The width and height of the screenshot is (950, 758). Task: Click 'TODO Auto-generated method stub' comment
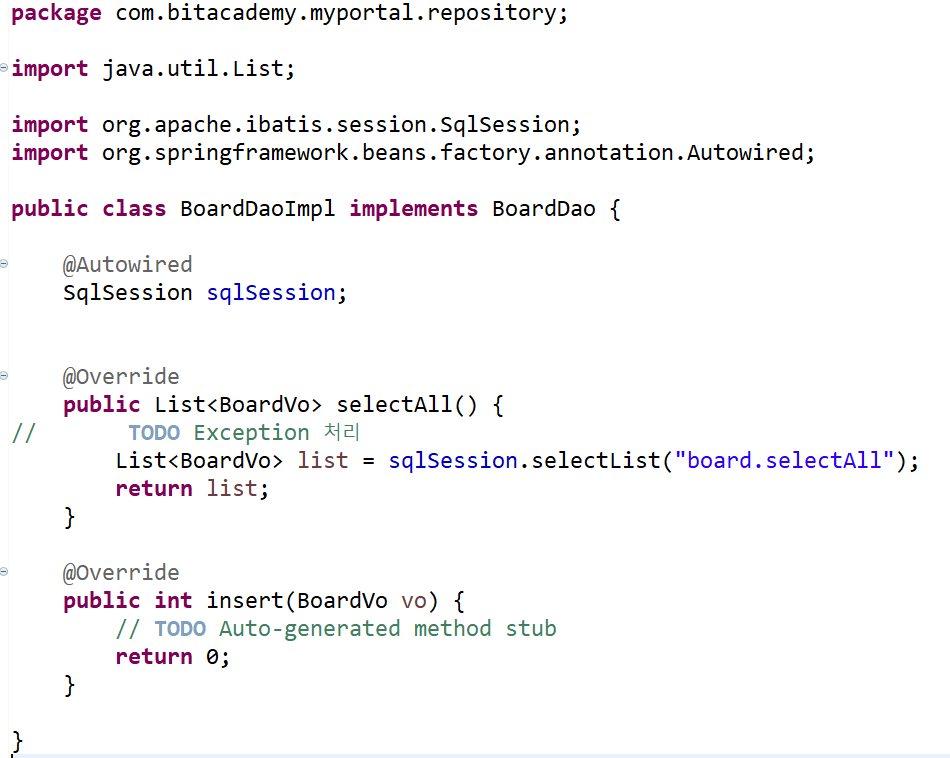pyautogui.click(x=354, y=629)
